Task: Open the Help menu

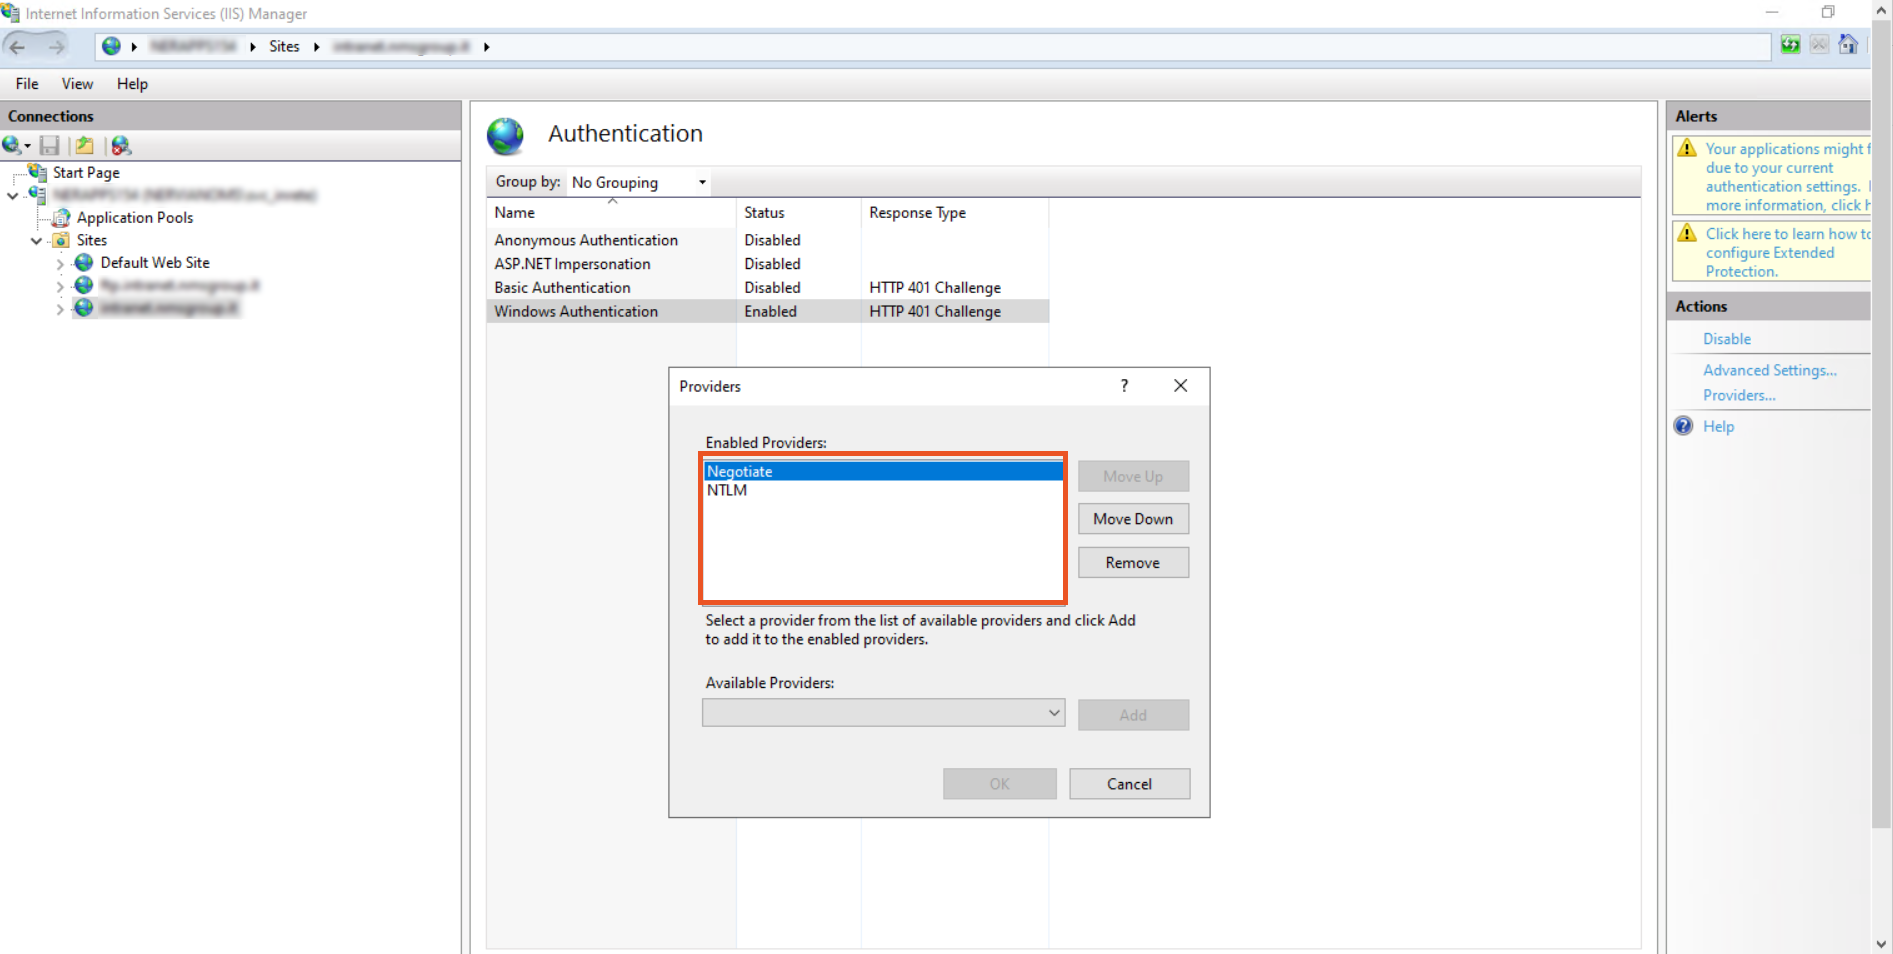Action: [x=132, y=84]
